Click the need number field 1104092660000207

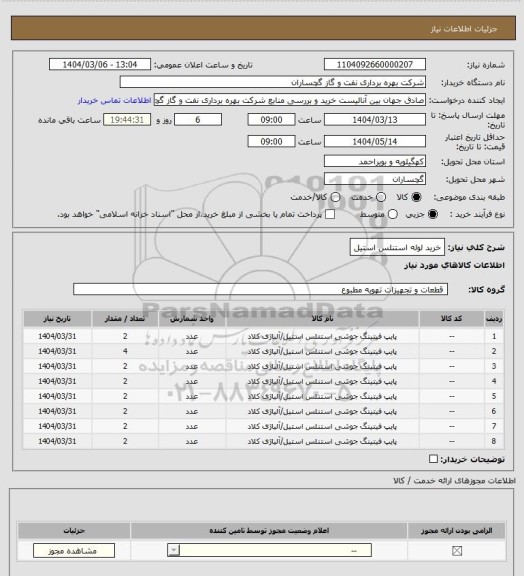click(375, 64)
